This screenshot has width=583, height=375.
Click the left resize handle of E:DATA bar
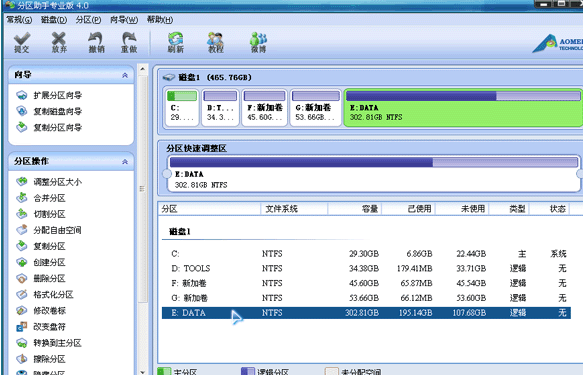(167, 174)
